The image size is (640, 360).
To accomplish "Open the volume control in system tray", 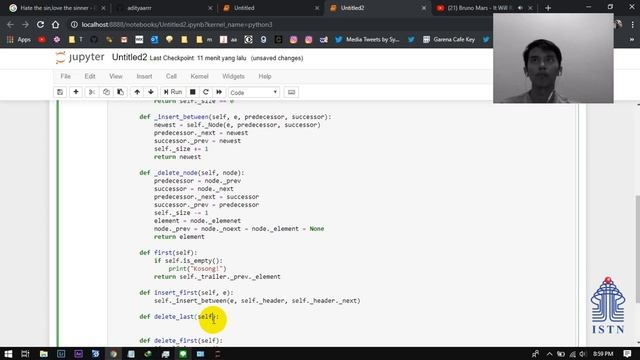I will [x=583, y=354].
